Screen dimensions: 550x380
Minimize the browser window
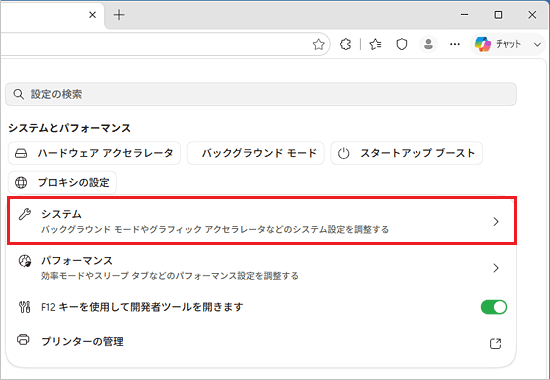(465, 15)
